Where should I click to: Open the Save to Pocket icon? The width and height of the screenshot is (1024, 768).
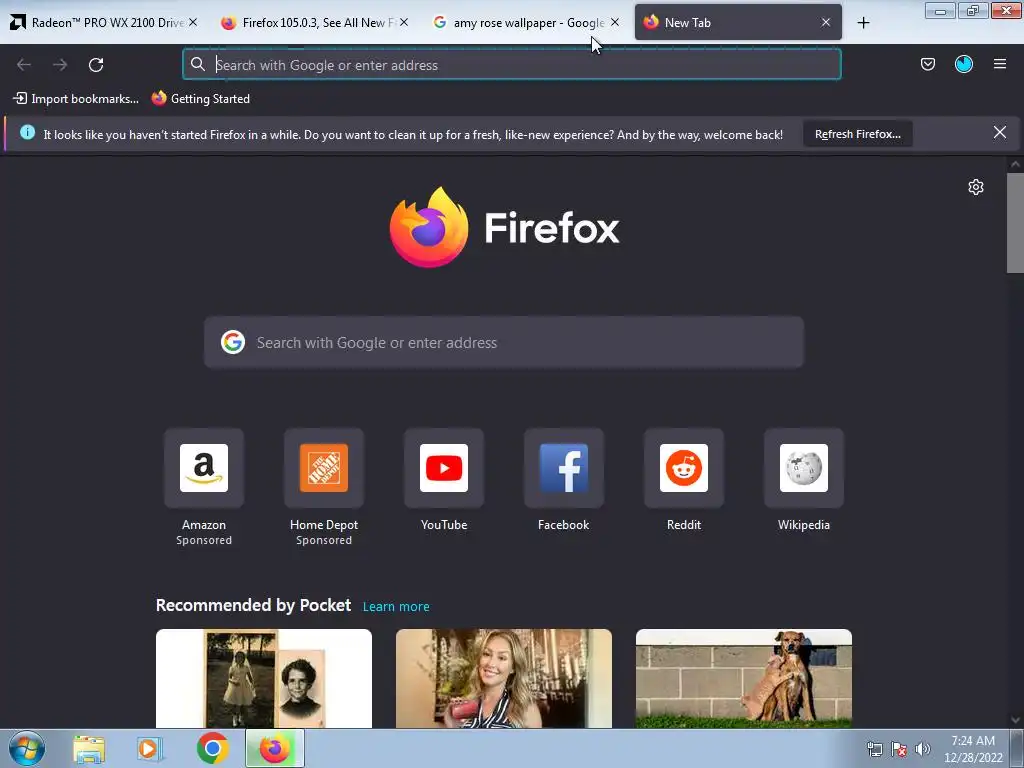pyautogui.click(x=927, y=64)
